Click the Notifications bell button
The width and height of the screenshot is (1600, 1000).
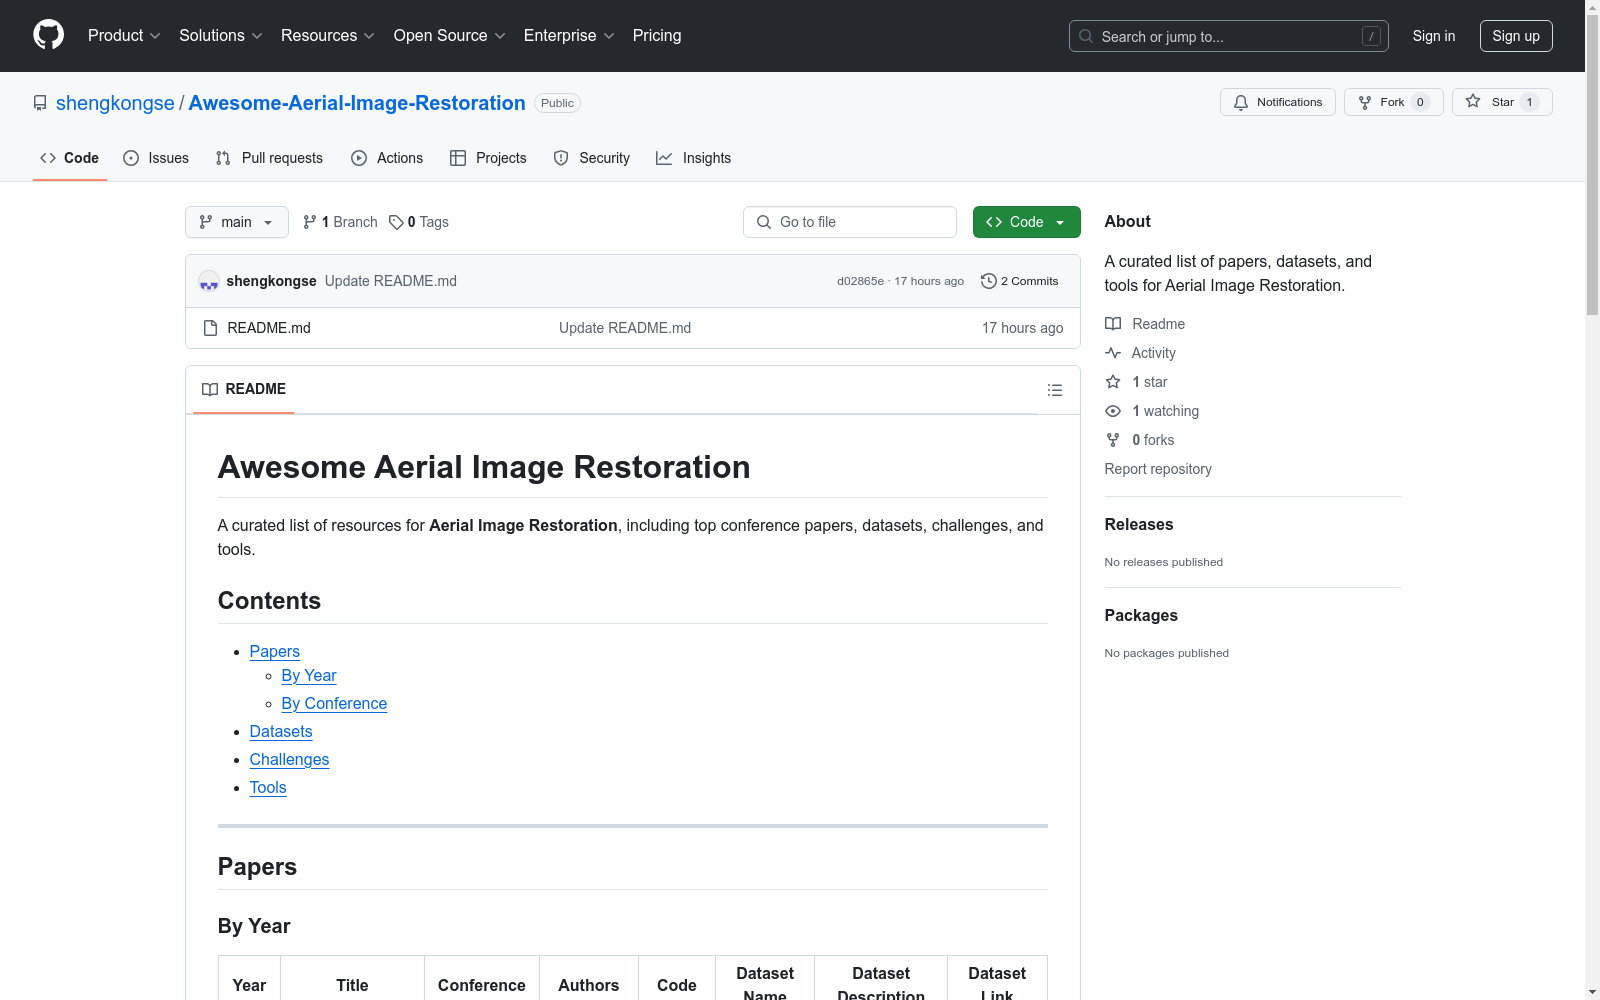click(1277, 102)
